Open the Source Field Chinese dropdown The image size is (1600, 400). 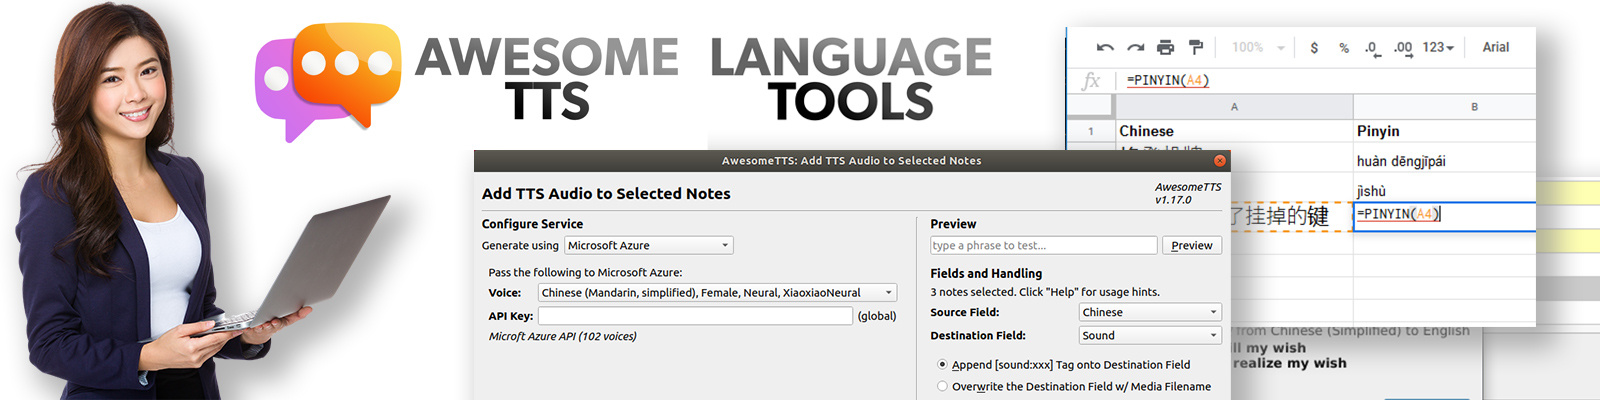tap(1149, 312)
